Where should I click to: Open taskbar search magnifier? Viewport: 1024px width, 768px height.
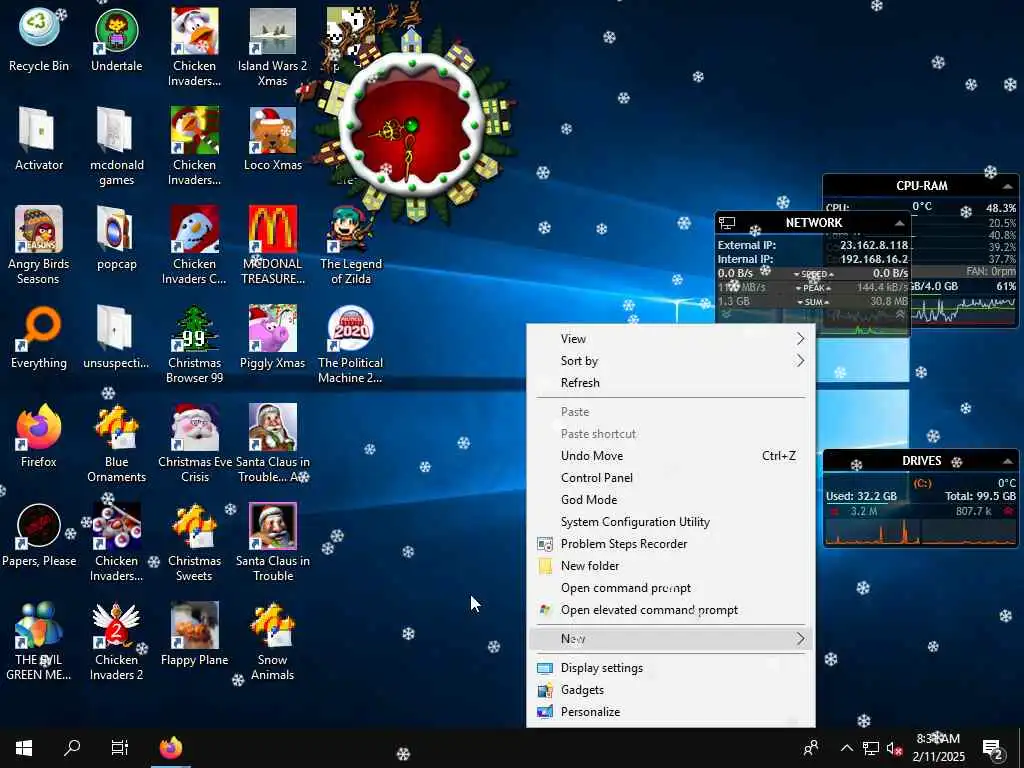[x=72, y=748]
